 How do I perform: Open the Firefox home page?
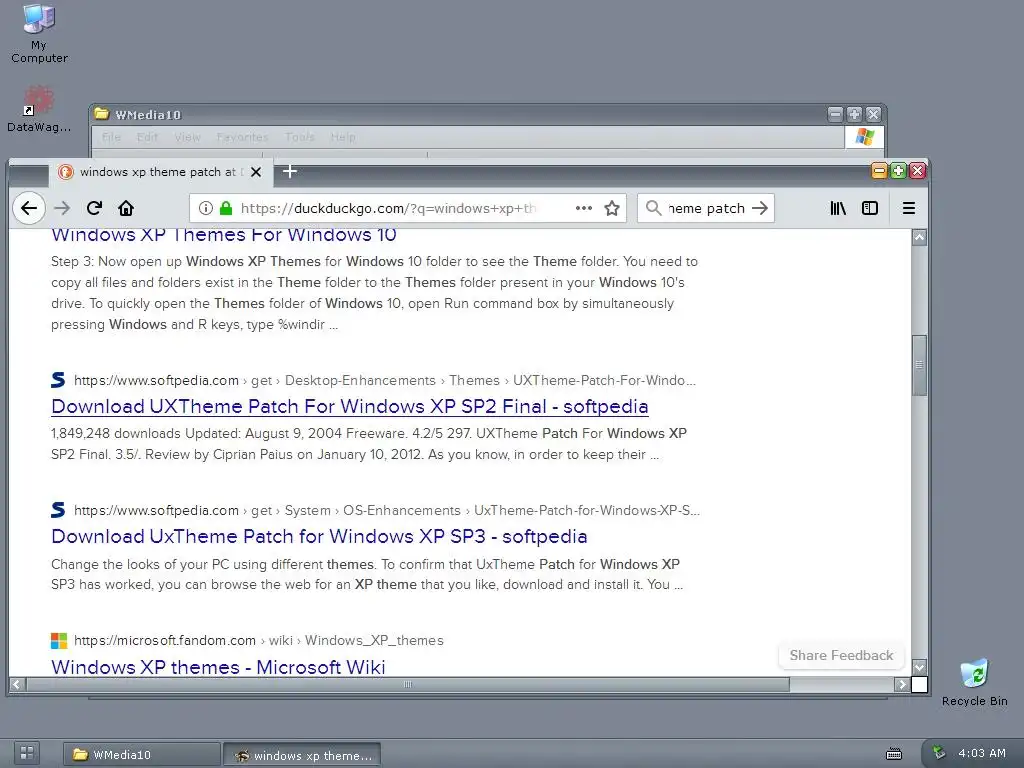click(x=126, y=208)
